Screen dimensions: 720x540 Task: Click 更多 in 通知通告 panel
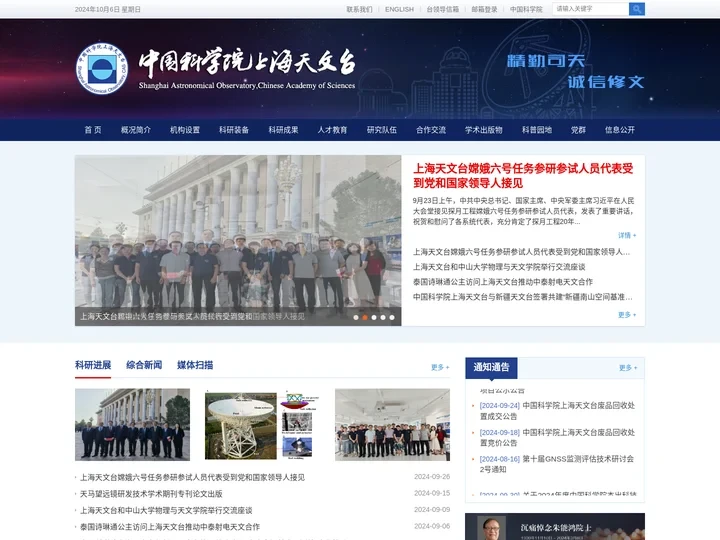(x=628, y=368)
